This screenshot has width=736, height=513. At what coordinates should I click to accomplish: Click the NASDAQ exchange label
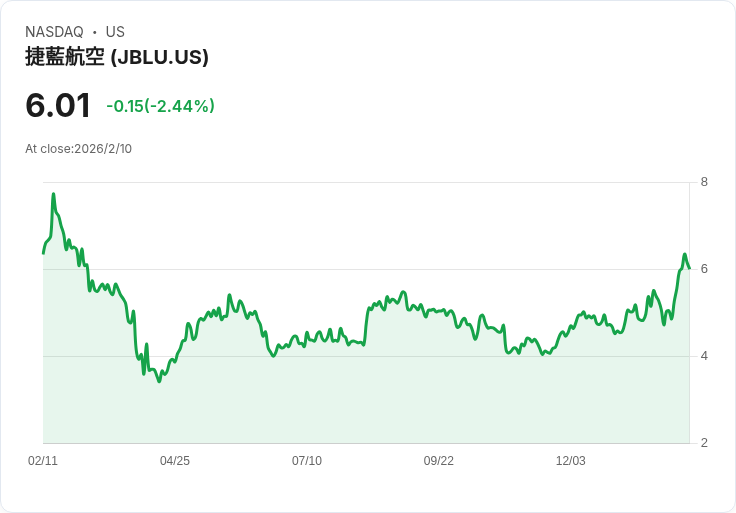click(x=54, y=32)
